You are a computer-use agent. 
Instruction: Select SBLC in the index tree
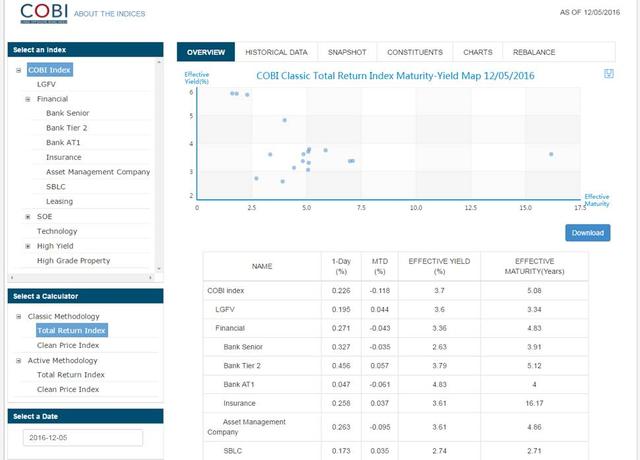pyautogui.click(x=56, y=187)
